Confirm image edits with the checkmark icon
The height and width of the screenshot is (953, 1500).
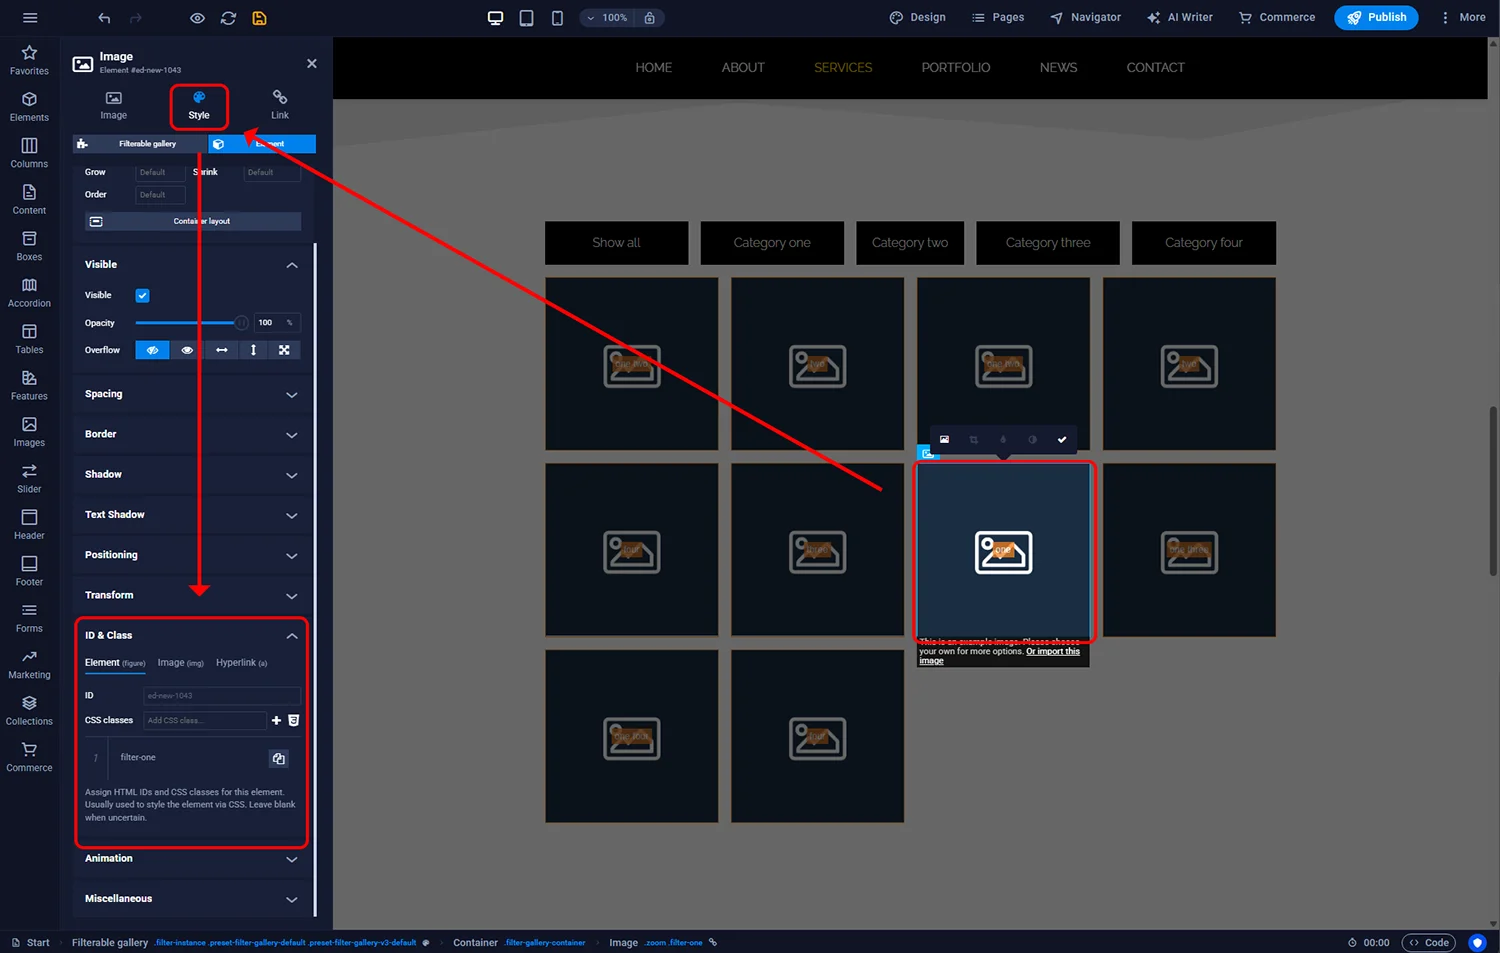tap(1062, 439)
